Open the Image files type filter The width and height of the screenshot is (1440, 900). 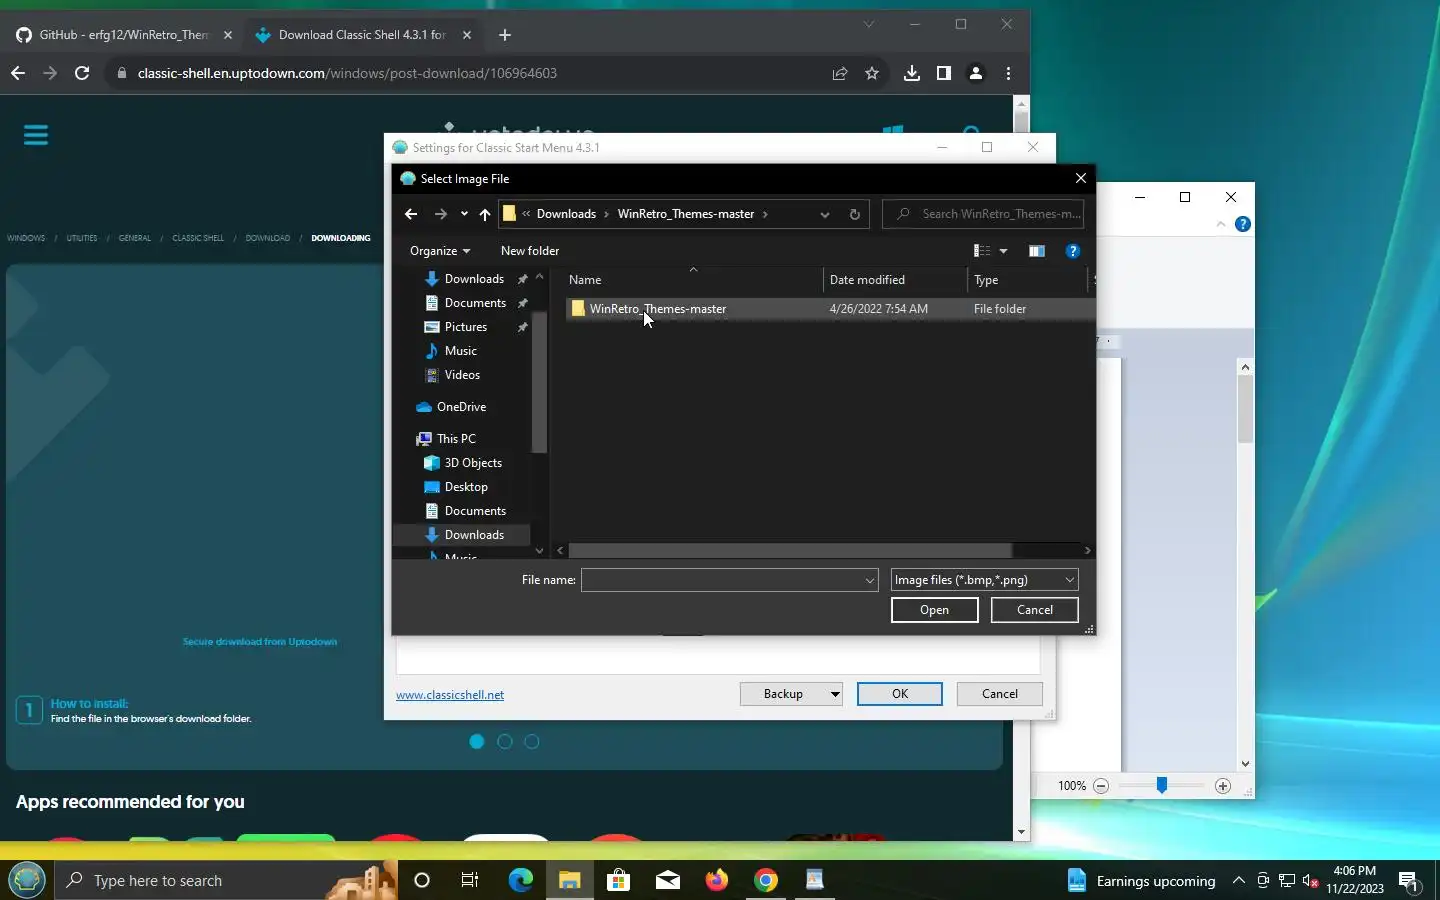tap(985, 580)
